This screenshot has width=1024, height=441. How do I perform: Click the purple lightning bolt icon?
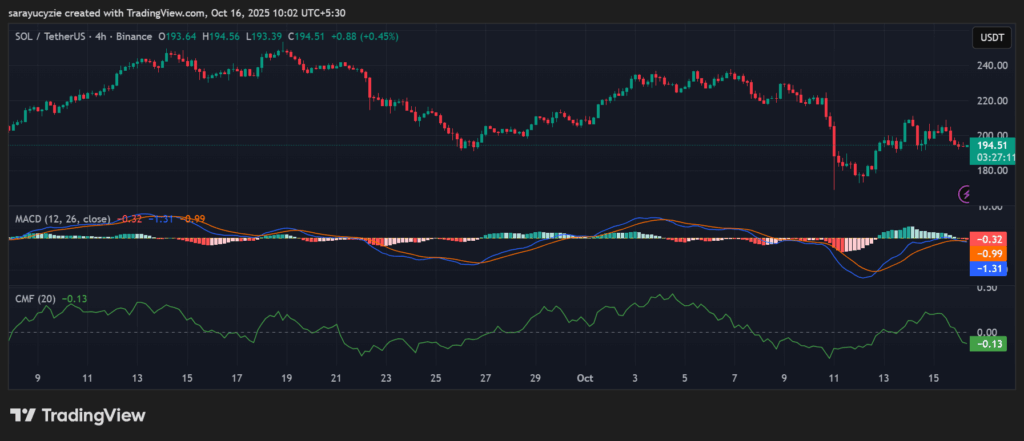[x=966, y=193]
